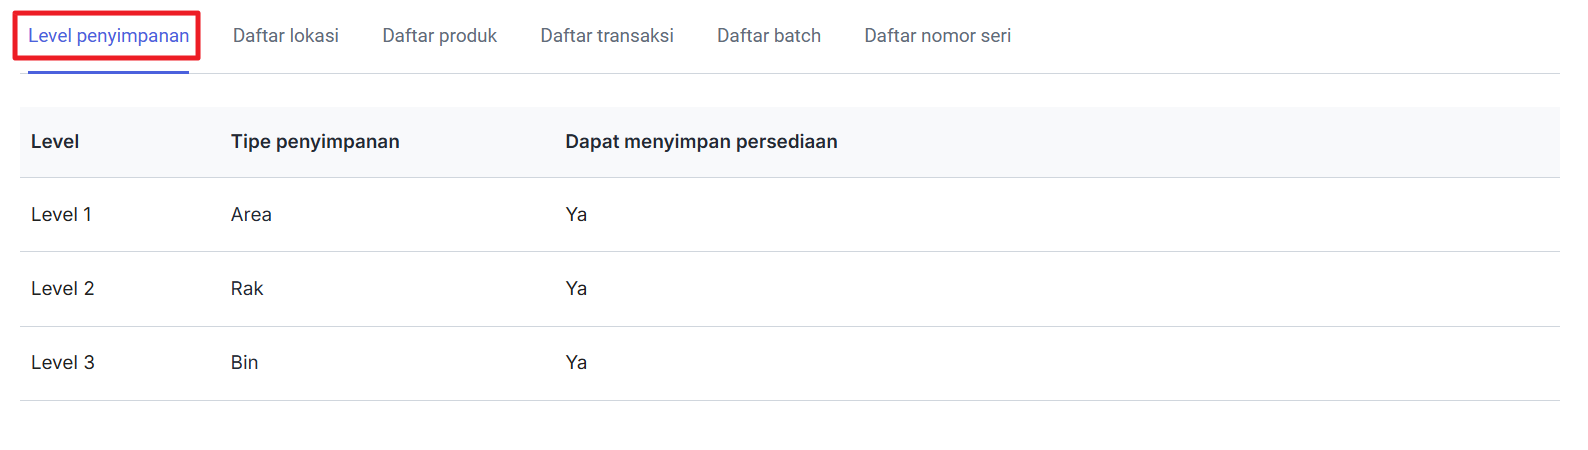Screen dimensions: 1588x450
Task: Click the Rak storage type cell
Action: [x=247, y=289]
